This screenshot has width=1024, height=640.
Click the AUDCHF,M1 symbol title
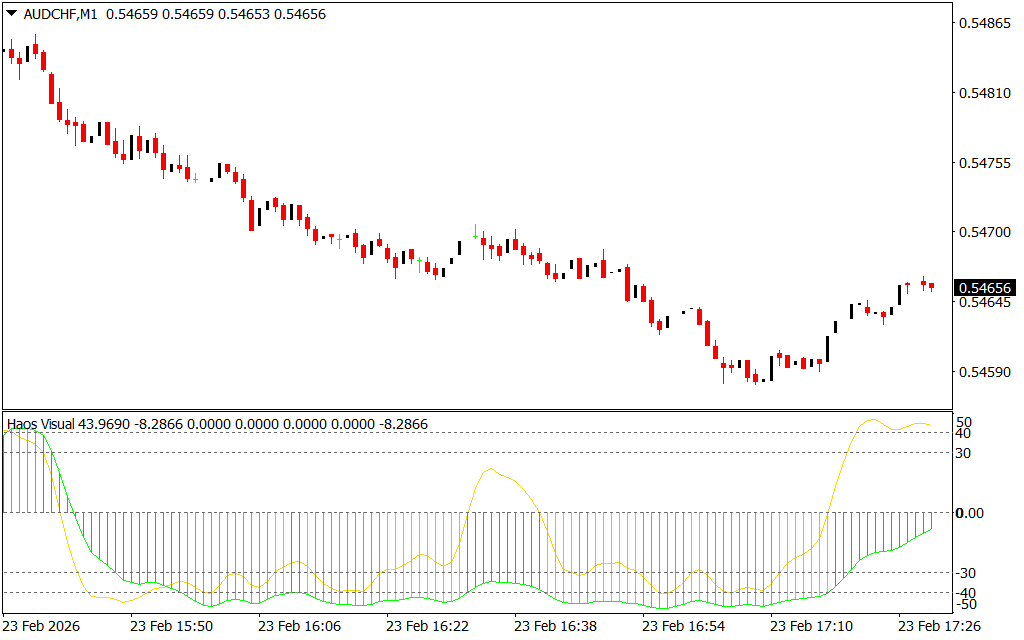click(59, 15)
